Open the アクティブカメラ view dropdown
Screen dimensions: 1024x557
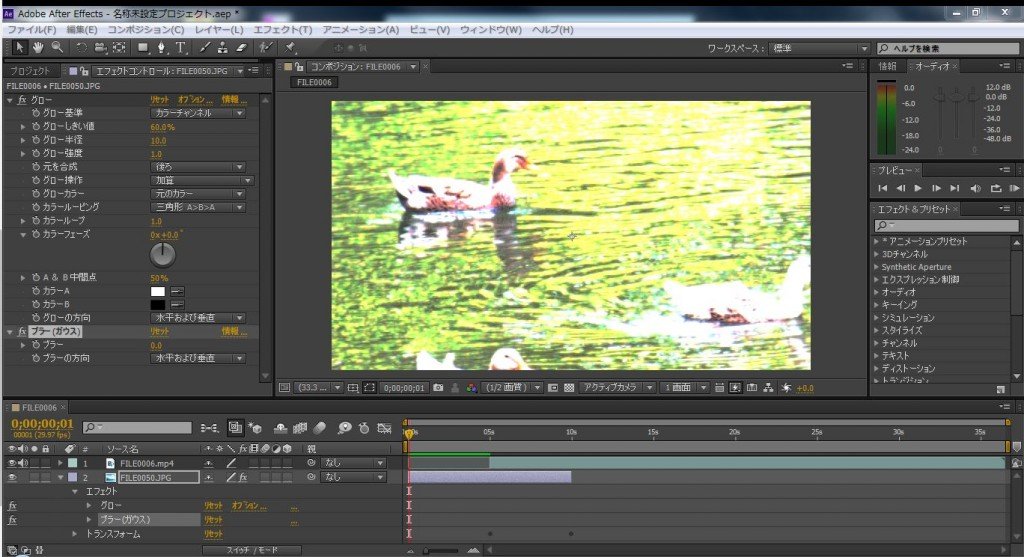[617, 388]
